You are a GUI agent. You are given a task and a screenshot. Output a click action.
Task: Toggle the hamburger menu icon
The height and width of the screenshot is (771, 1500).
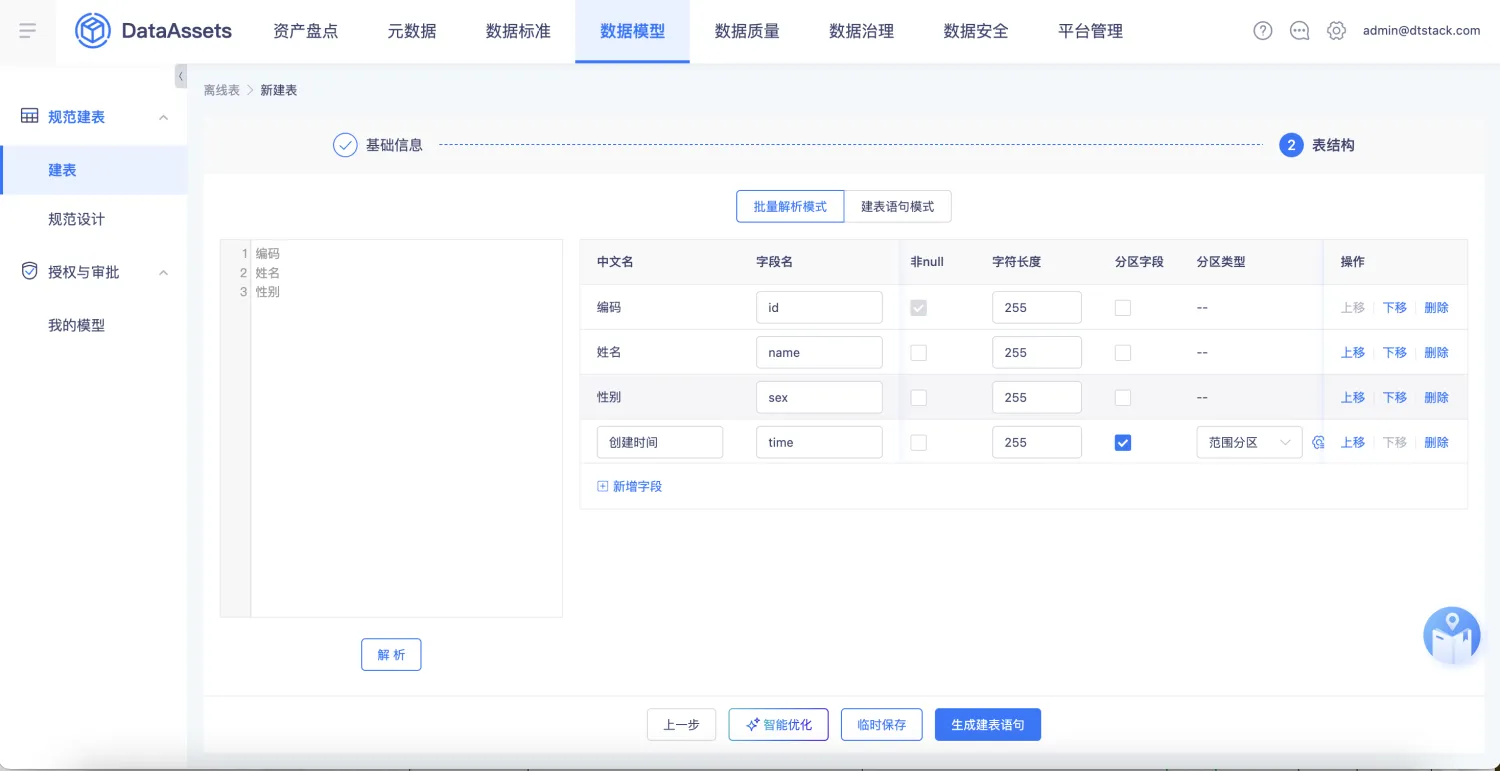28,31
